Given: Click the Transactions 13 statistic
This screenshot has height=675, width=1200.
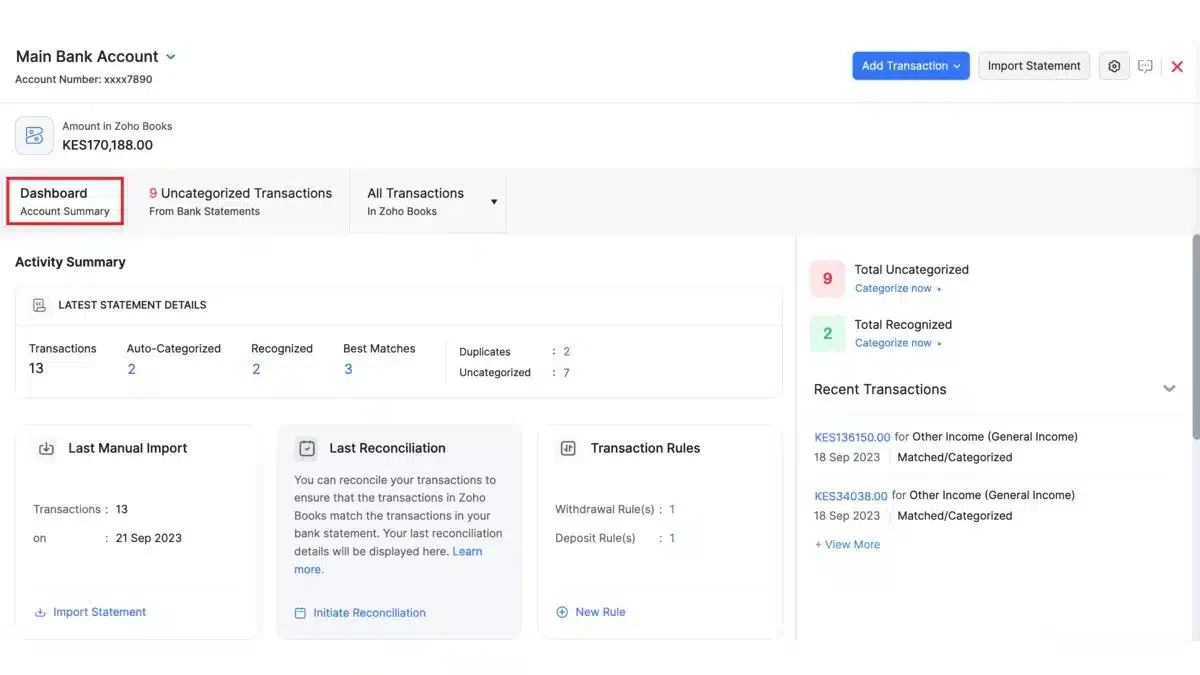Looking at the screenshot, I should coord(62,359).
